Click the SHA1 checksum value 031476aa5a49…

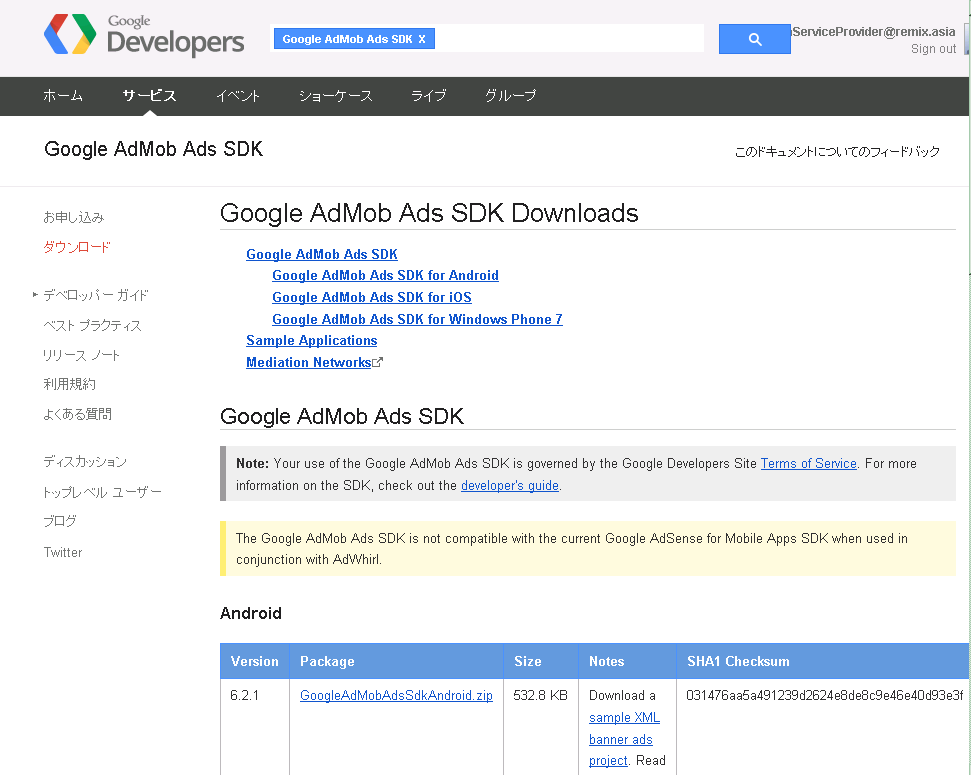click(x=824, y=695)
